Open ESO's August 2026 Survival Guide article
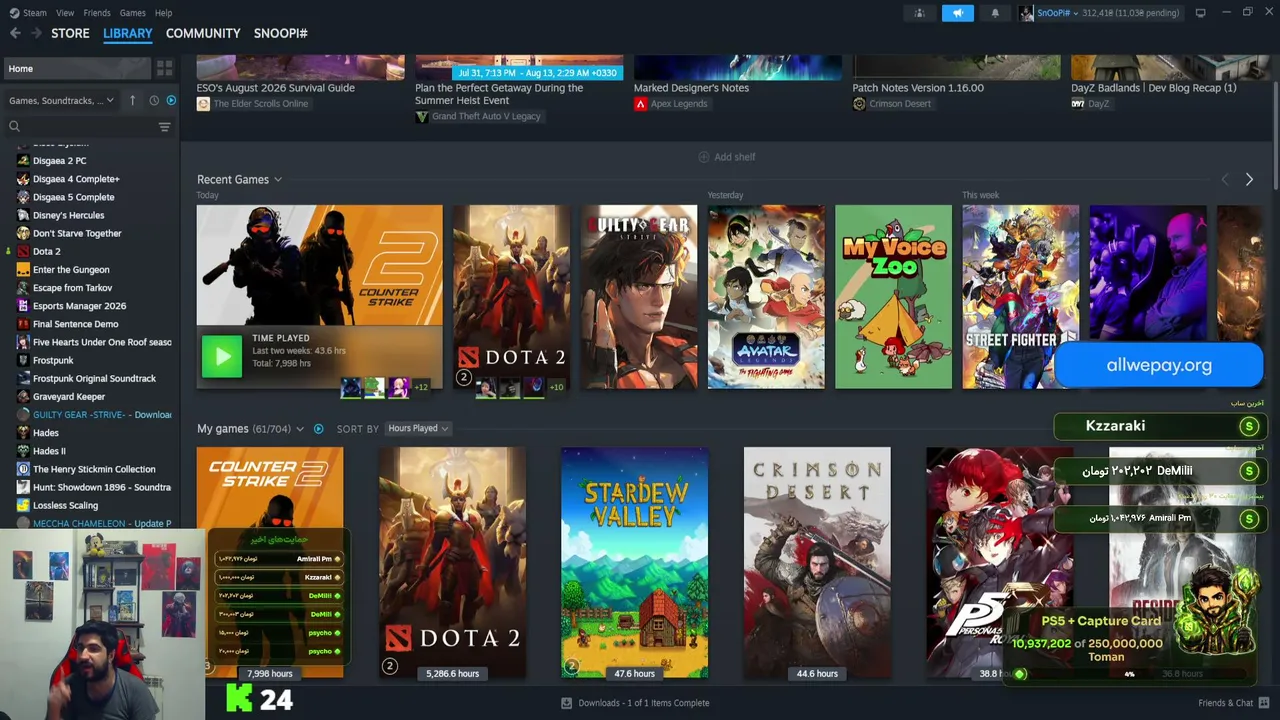The image size is (1280, 720). 276,88
